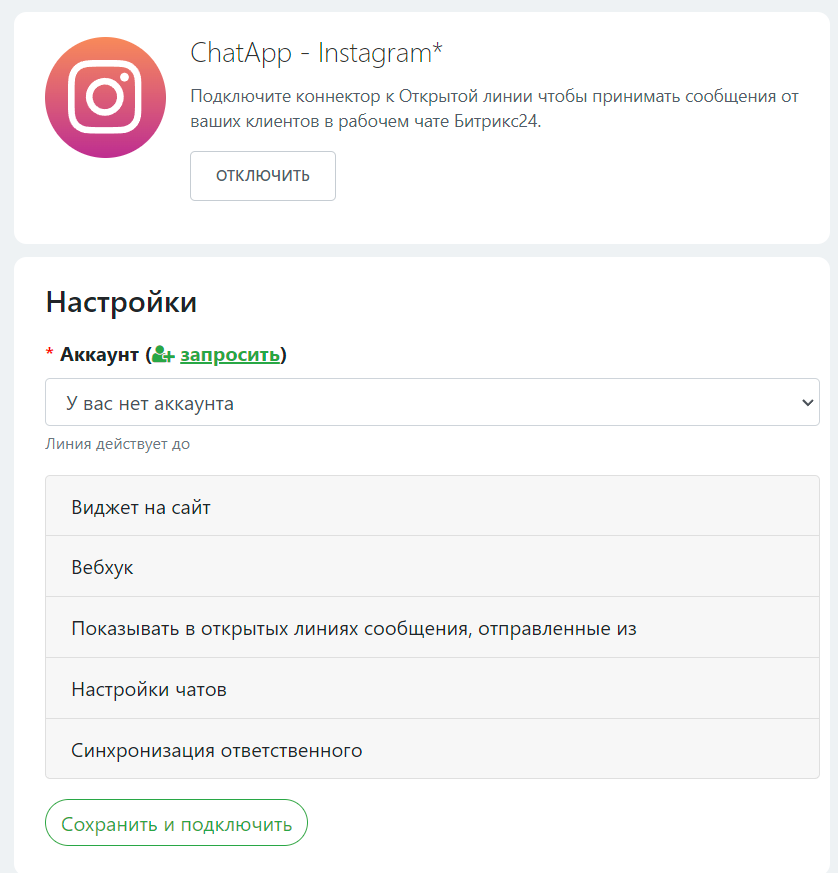Follow the запросить account request link
838x873 pixels.
[x=230, y=355]
